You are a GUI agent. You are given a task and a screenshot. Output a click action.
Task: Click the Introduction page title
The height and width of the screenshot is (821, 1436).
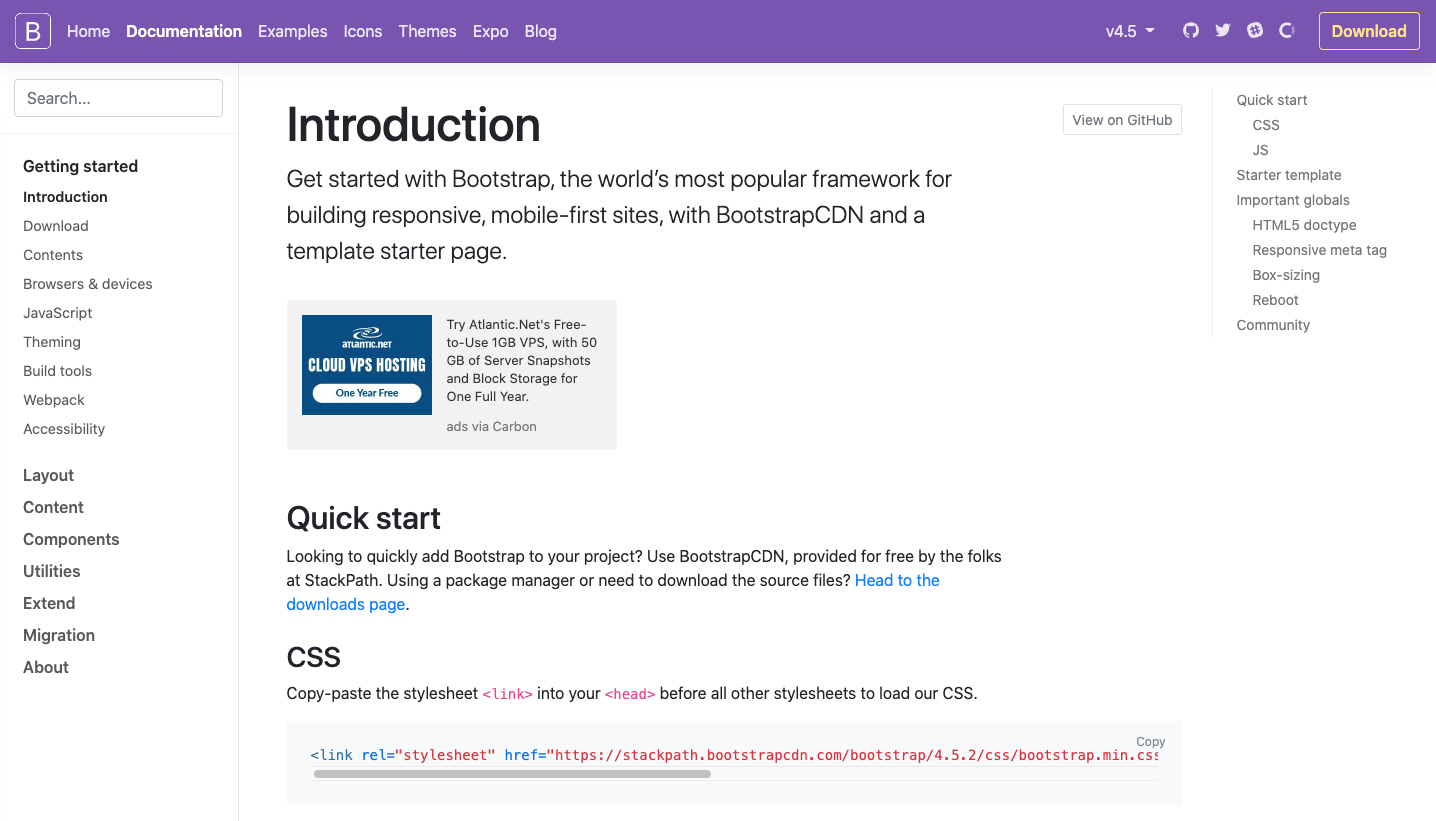[413, 125]
